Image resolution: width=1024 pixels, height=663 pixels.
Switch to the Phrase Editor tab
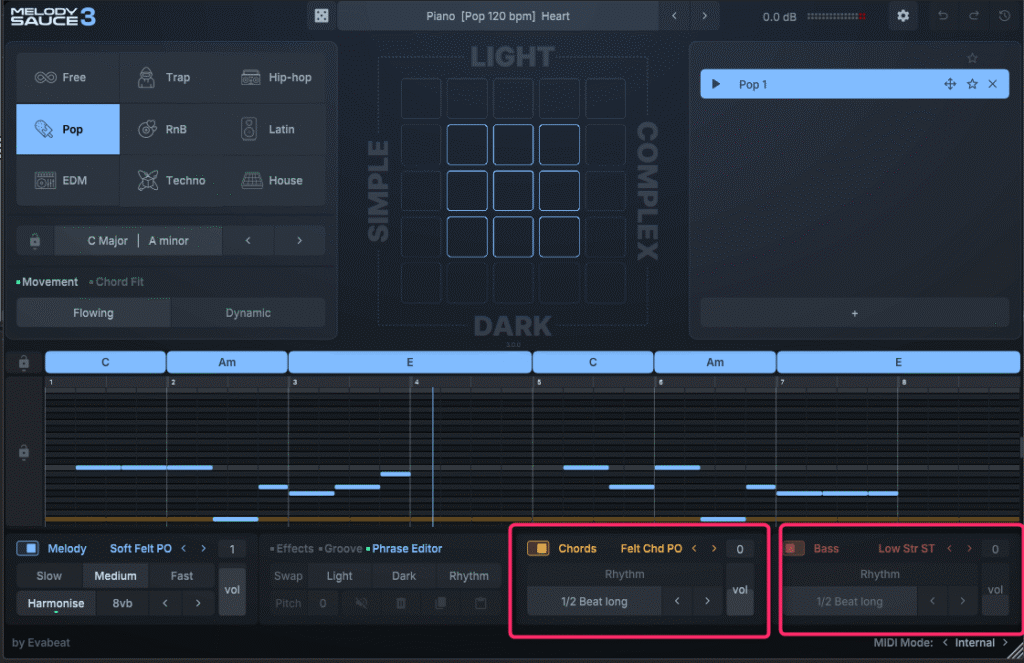(x=406, y=548)
